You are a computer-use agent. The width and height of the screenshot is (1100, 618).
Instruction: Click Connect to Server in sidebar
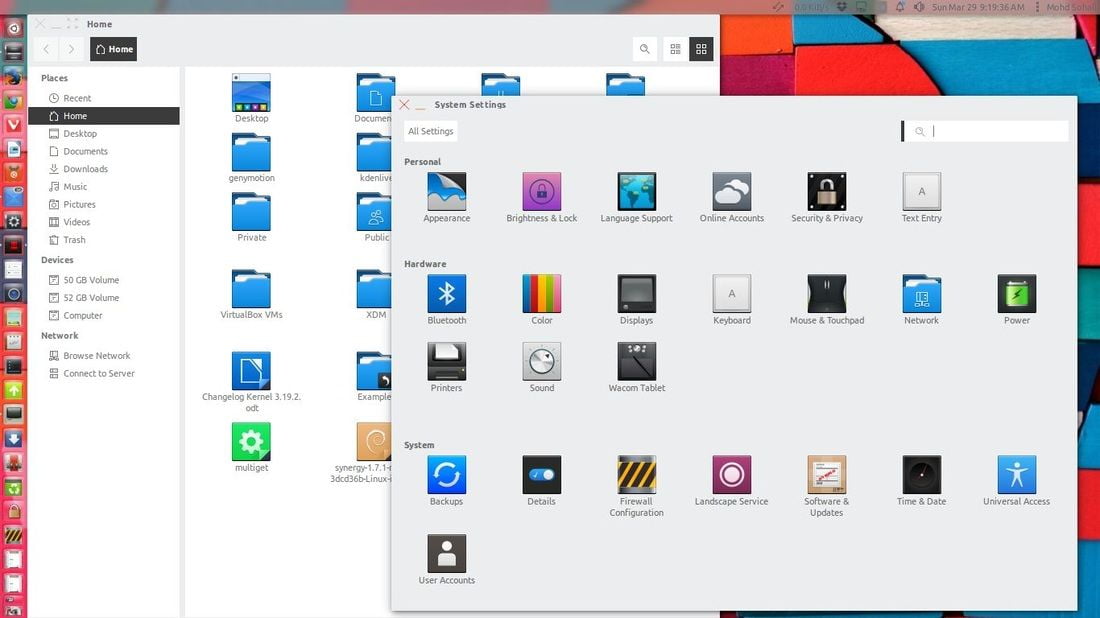tap(99, 374)
